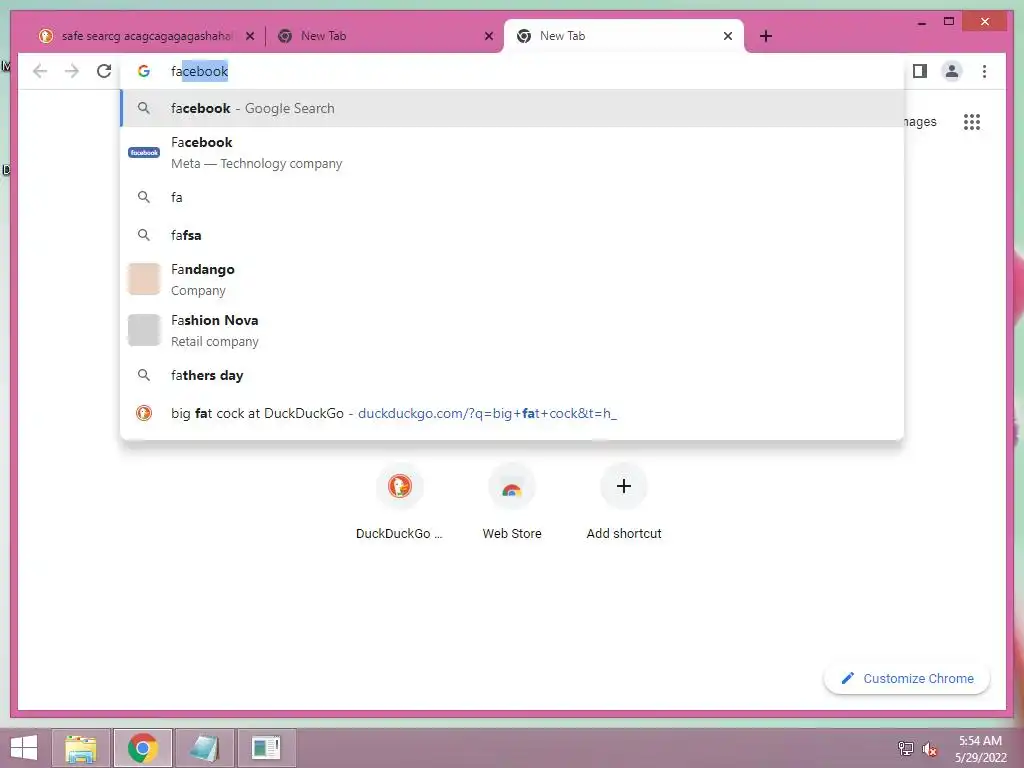Select the 'fathers day' search suggestion
The height and width of the screenshot is (768, 1024).
[x=512, y=376]
